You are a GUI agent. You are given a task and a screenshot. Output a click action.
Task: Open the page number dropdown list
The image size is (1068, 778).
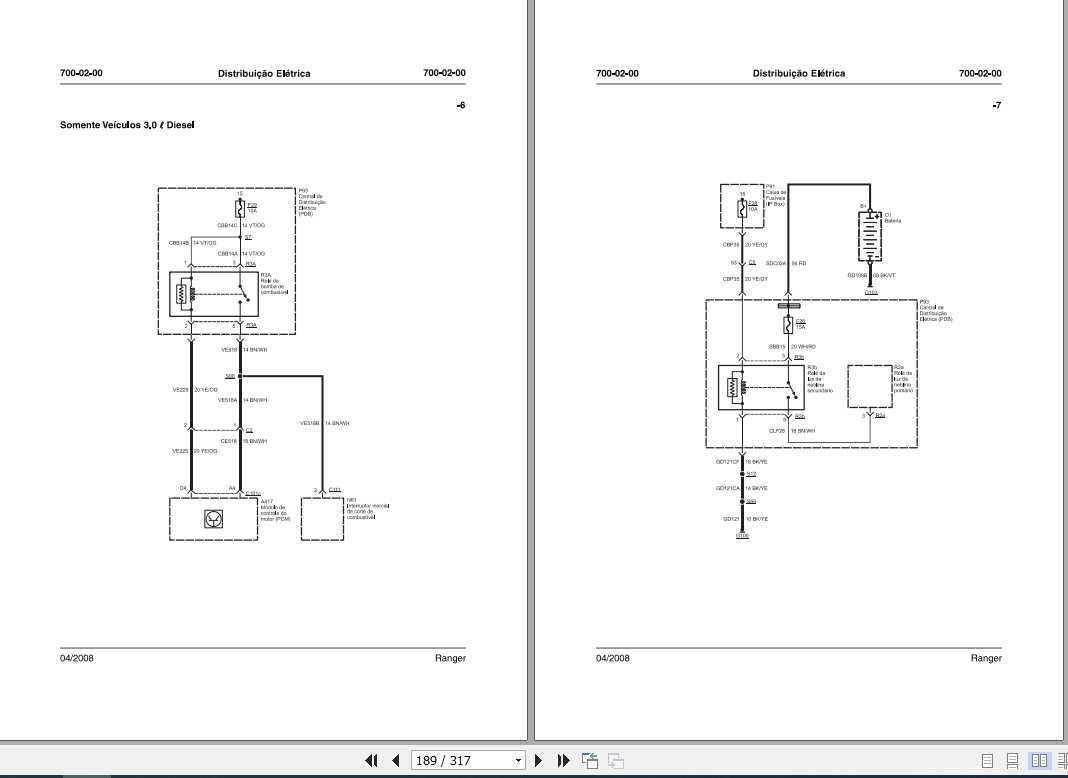(519, 760)
